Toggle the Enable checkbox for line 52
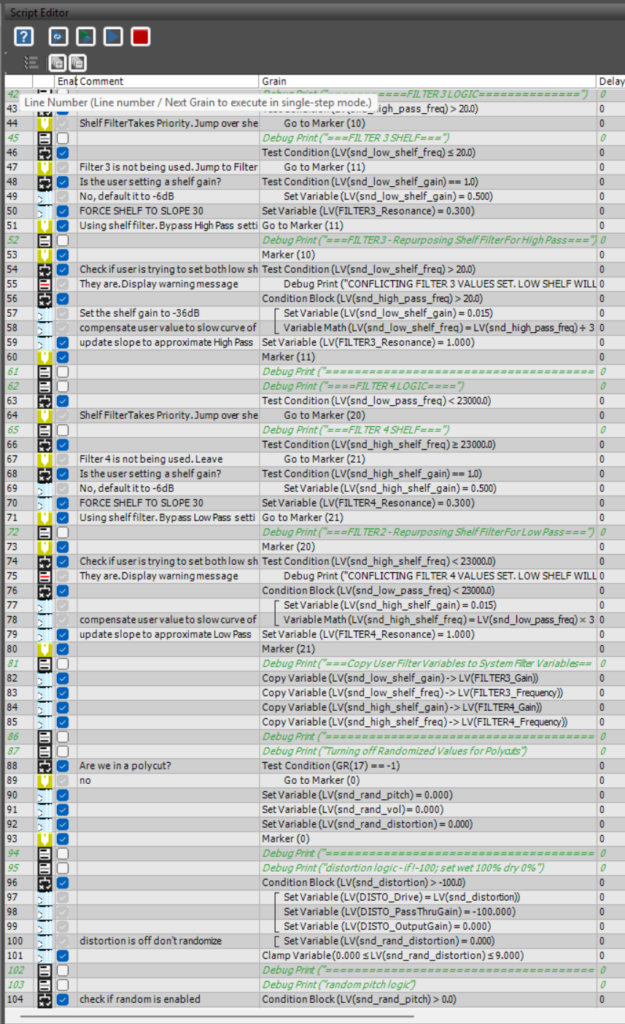 (63, 240)
